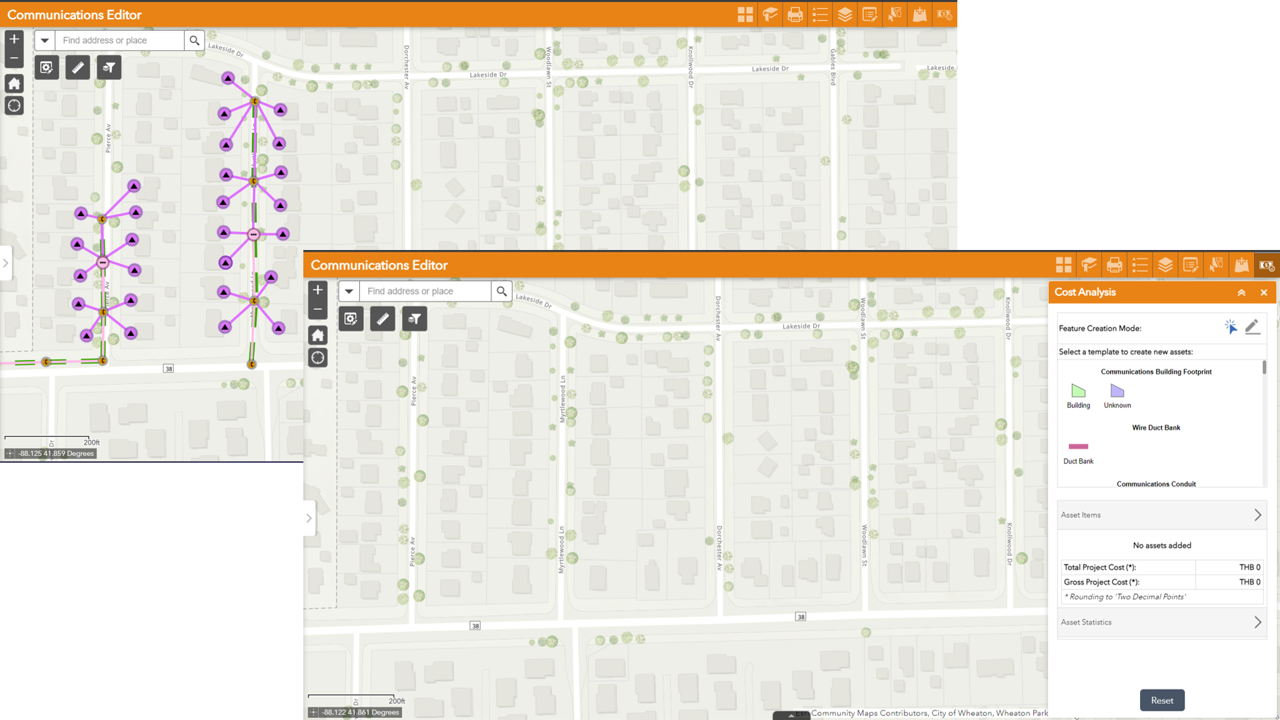Activate the Locate my position control
Viewport: 1280px width, 720px height.
pyautogui.click(x=317, y=357)
